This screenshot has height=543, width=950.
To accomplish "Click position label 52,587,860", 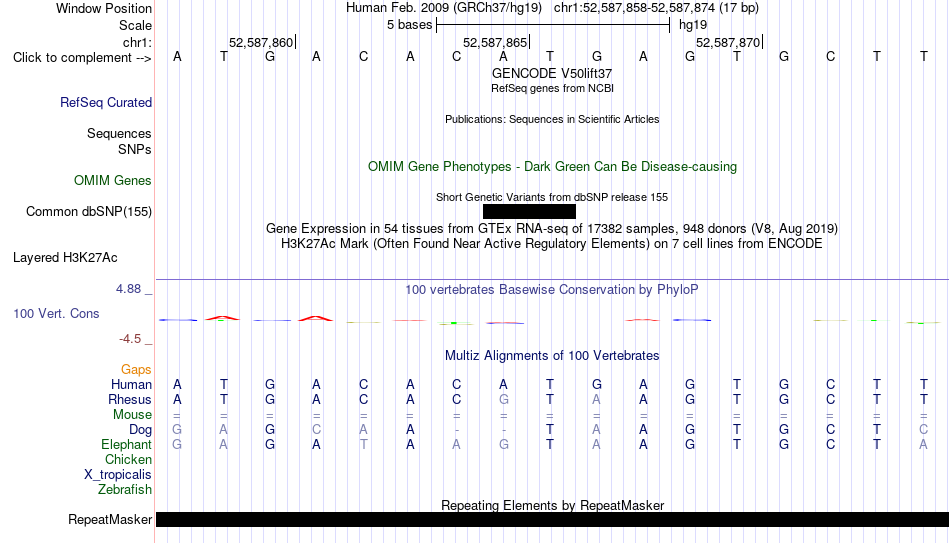I will (261, 42).
